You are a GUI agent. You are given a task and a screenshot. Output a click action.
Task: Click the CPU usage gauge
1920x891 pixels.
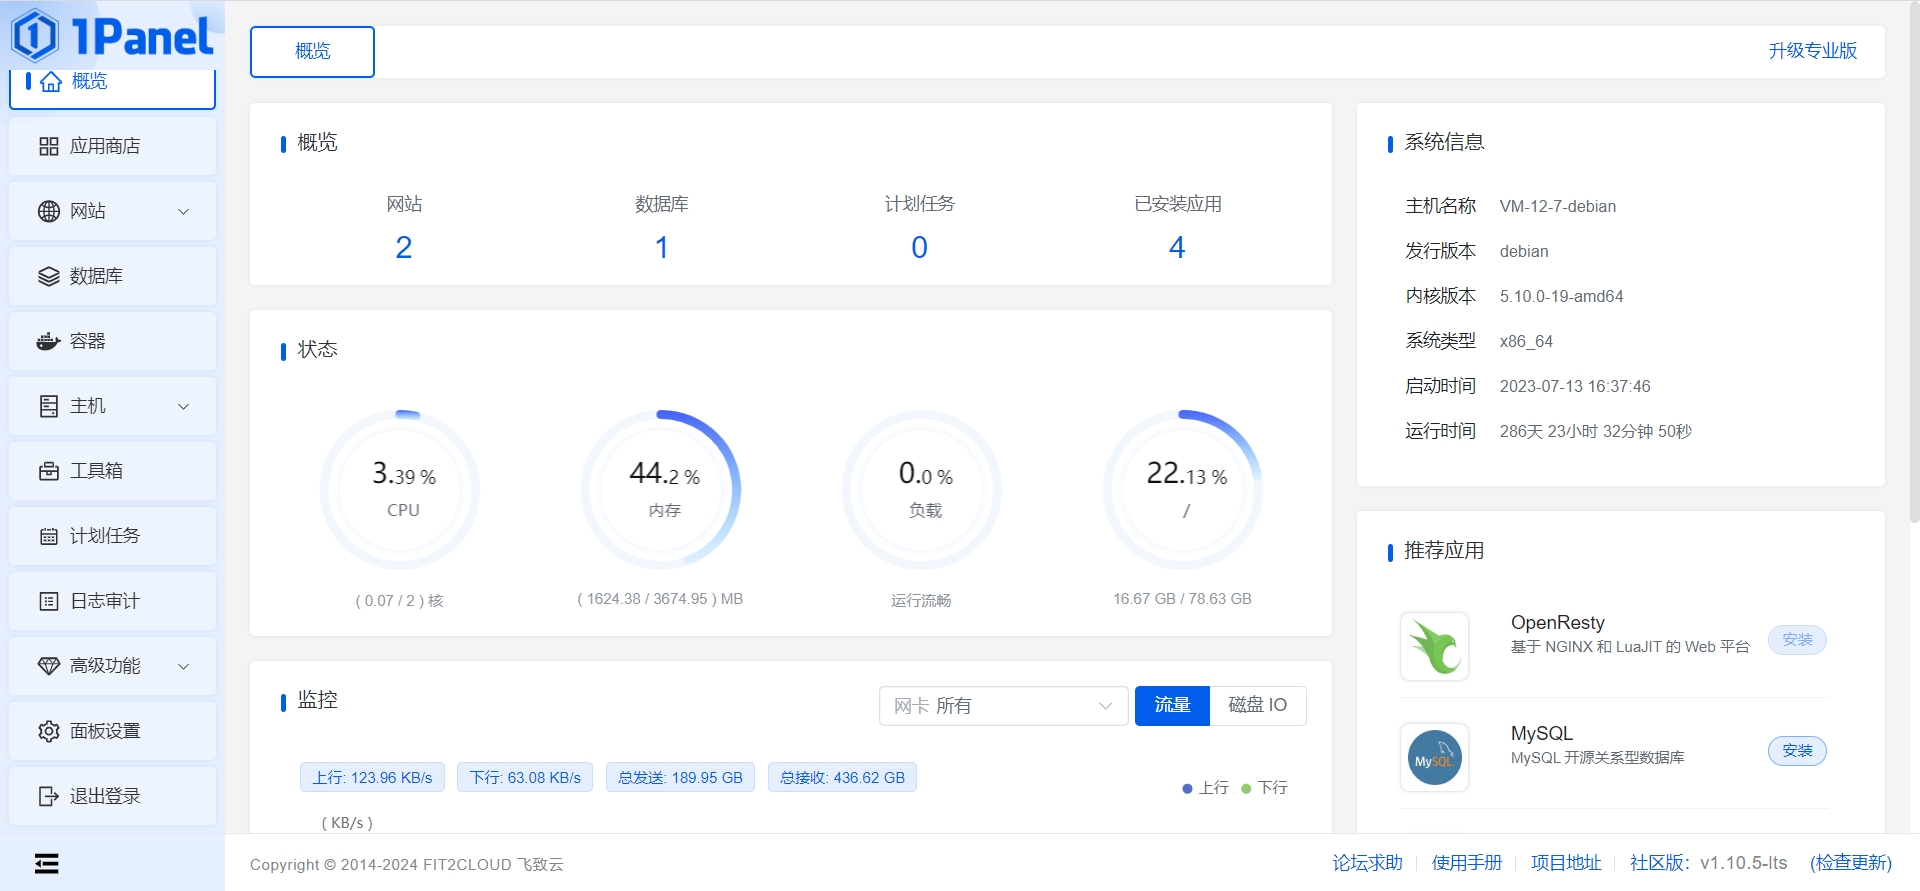click(x=400, y=490)
